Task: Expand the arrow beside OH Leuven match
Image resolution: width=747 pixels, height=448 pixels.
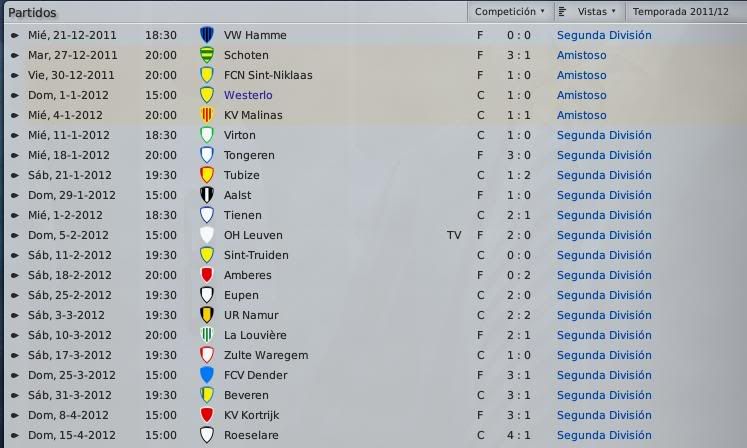Action: [15, 235]
